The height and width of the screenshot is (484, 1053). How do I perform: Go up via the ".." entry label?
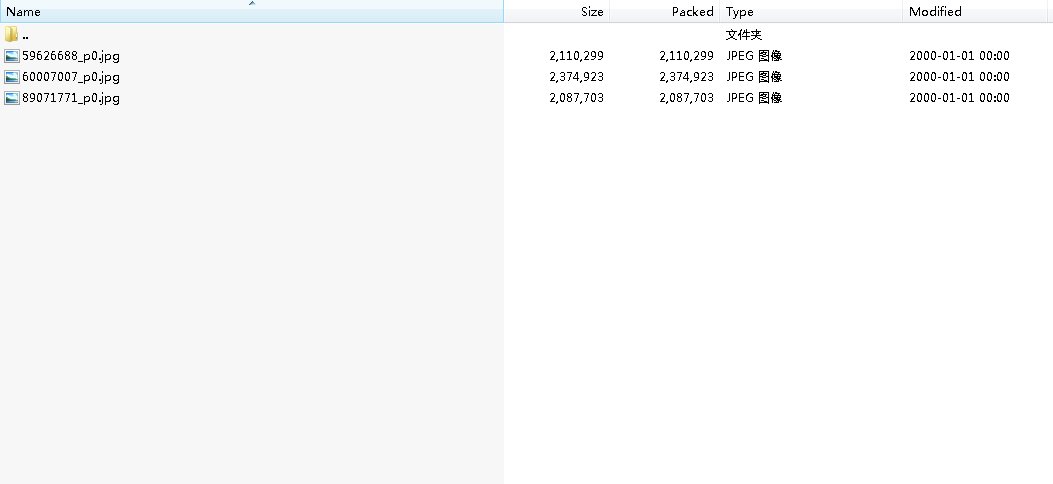point(25,35)
